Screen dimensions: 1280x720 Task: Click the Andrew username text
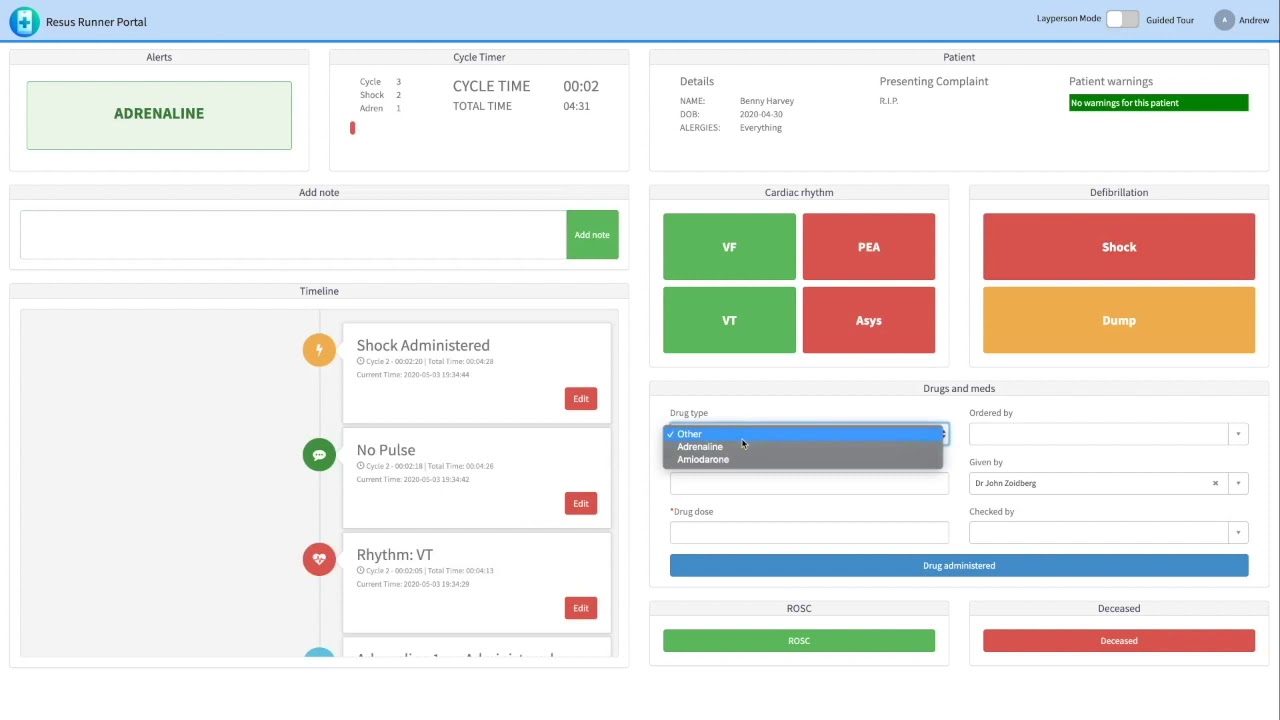1254,20
